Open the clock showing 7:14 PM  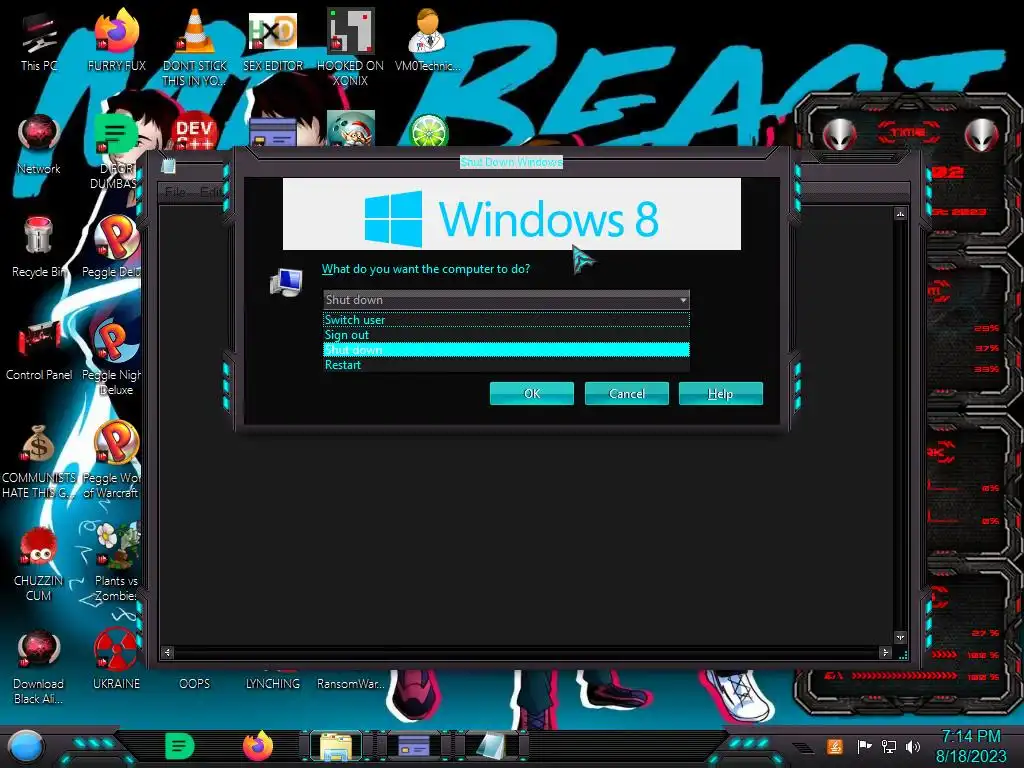[971, 746]
